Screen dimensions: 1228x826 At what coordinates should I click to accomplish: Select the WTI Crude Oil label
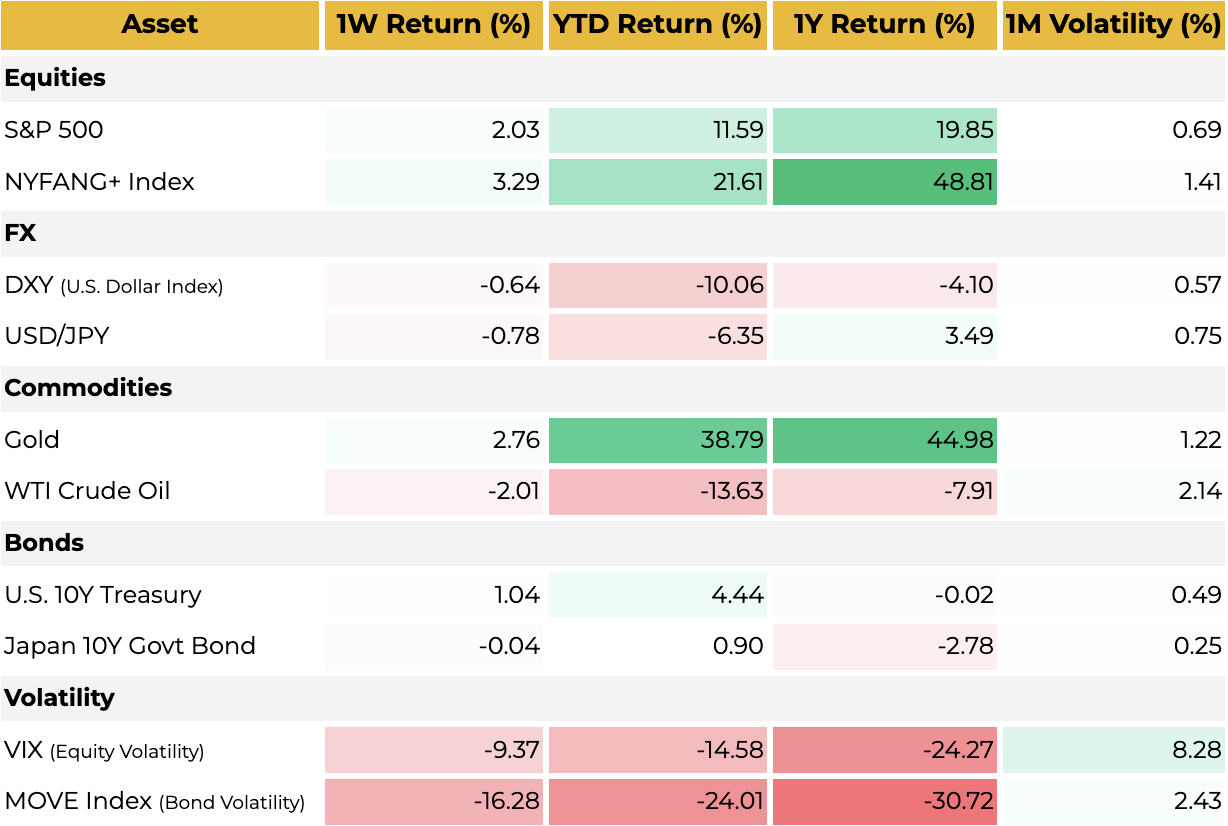(88, 491)
